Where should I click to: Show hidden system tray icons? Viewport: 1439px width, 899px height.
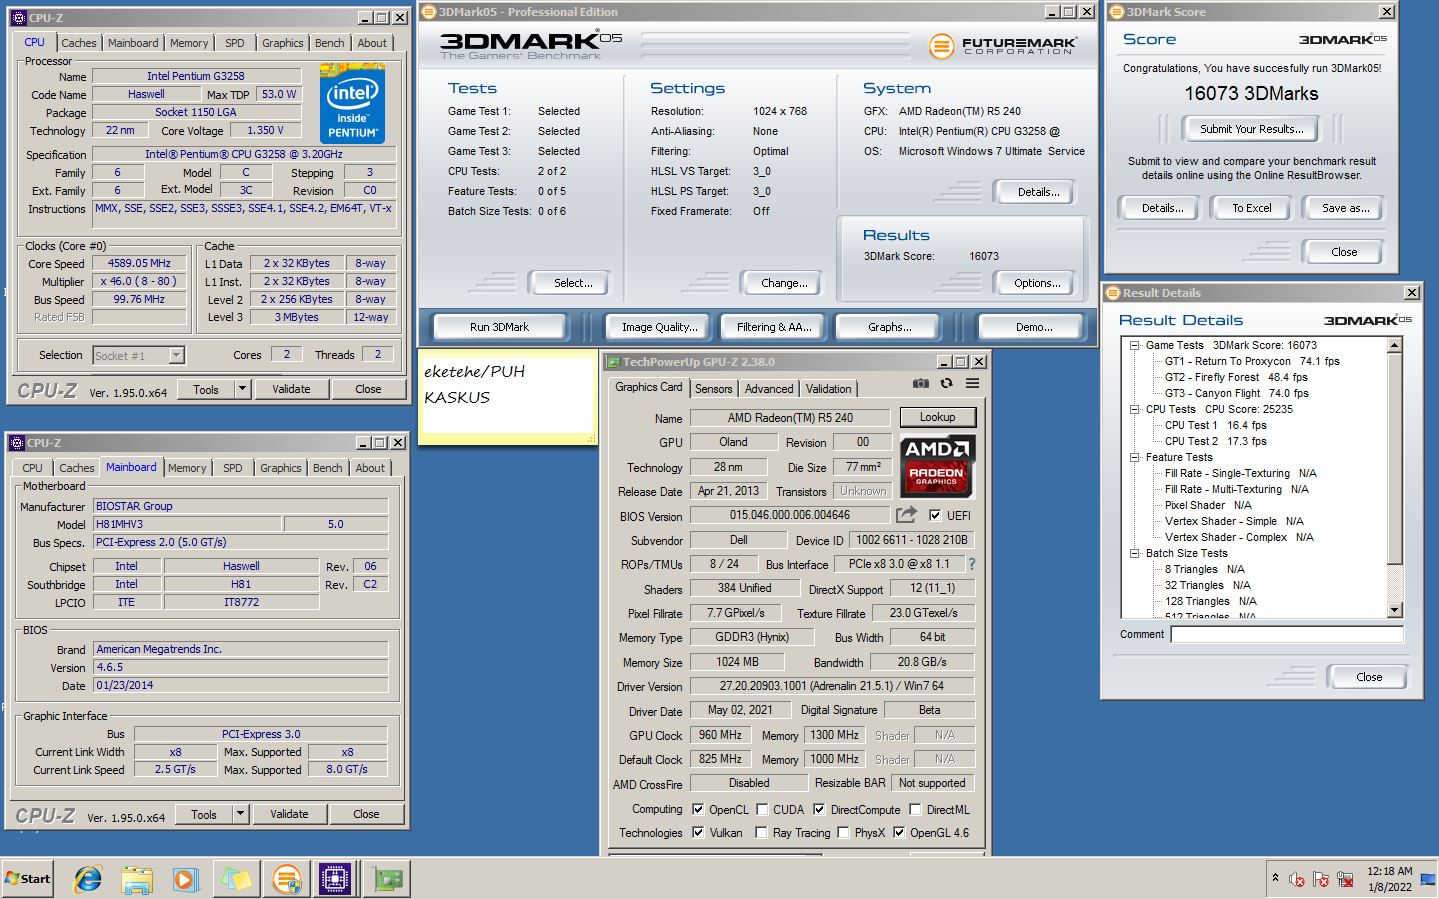point(1275,878)
